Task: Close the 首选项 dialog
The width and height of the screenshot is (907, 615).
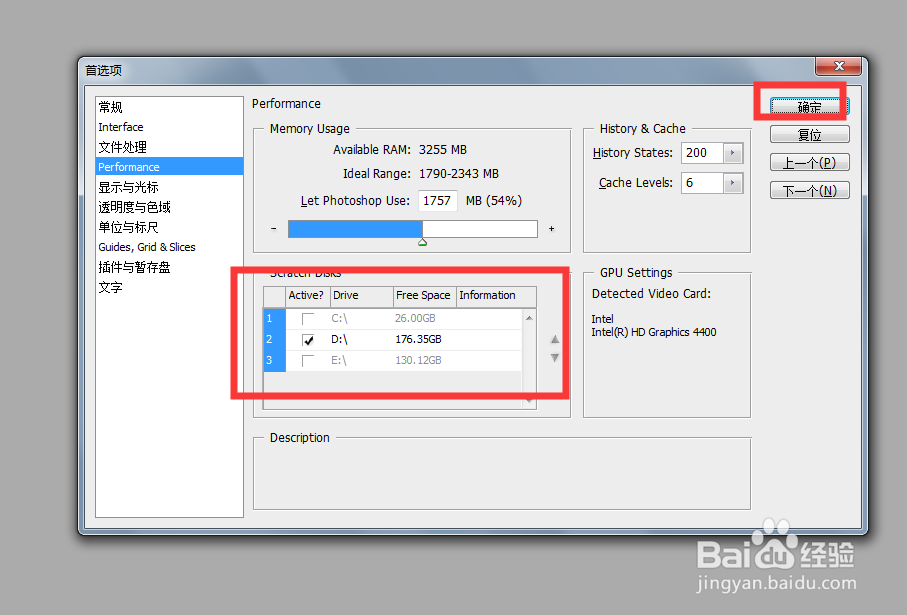Action: tap(839, 66)
